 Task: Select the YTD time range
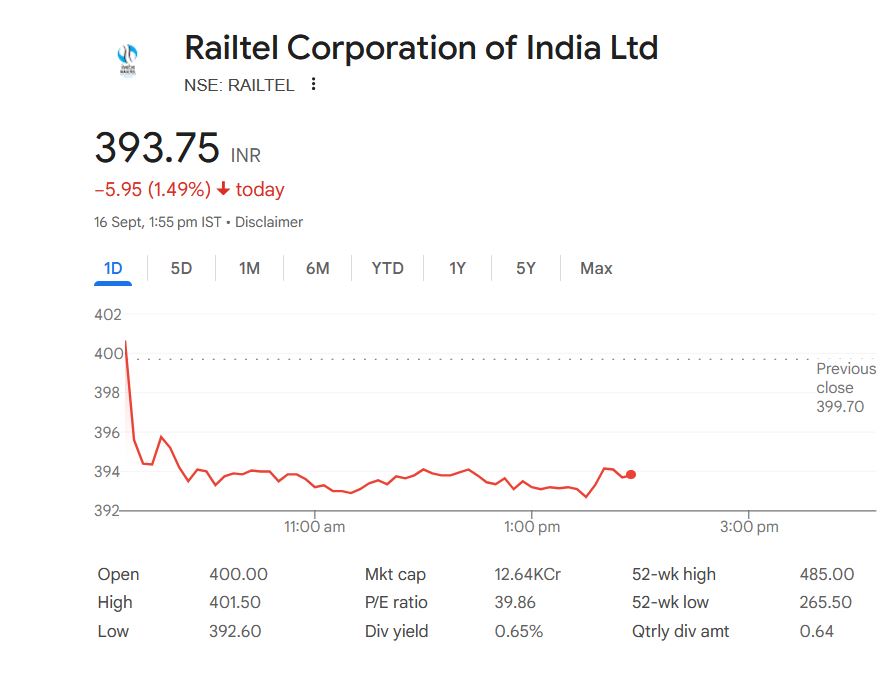click(387, 268)
